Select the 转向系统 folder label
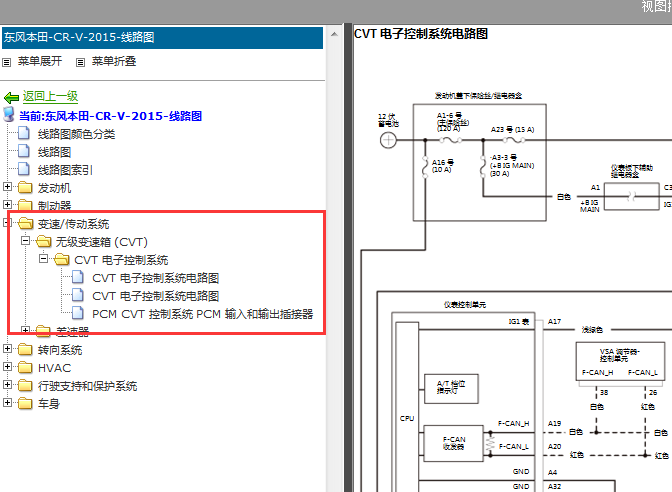Viewport: 672px width, 492px height. tap(60, 350)
